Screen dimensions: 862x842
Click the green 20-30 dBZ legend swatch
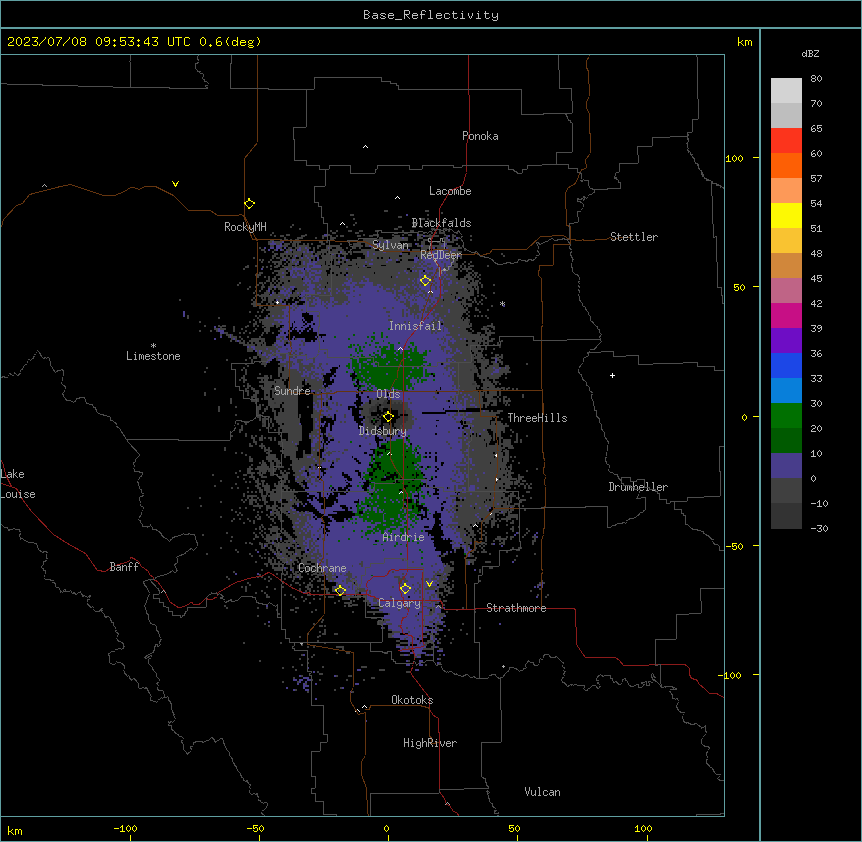tap(786, 416)
